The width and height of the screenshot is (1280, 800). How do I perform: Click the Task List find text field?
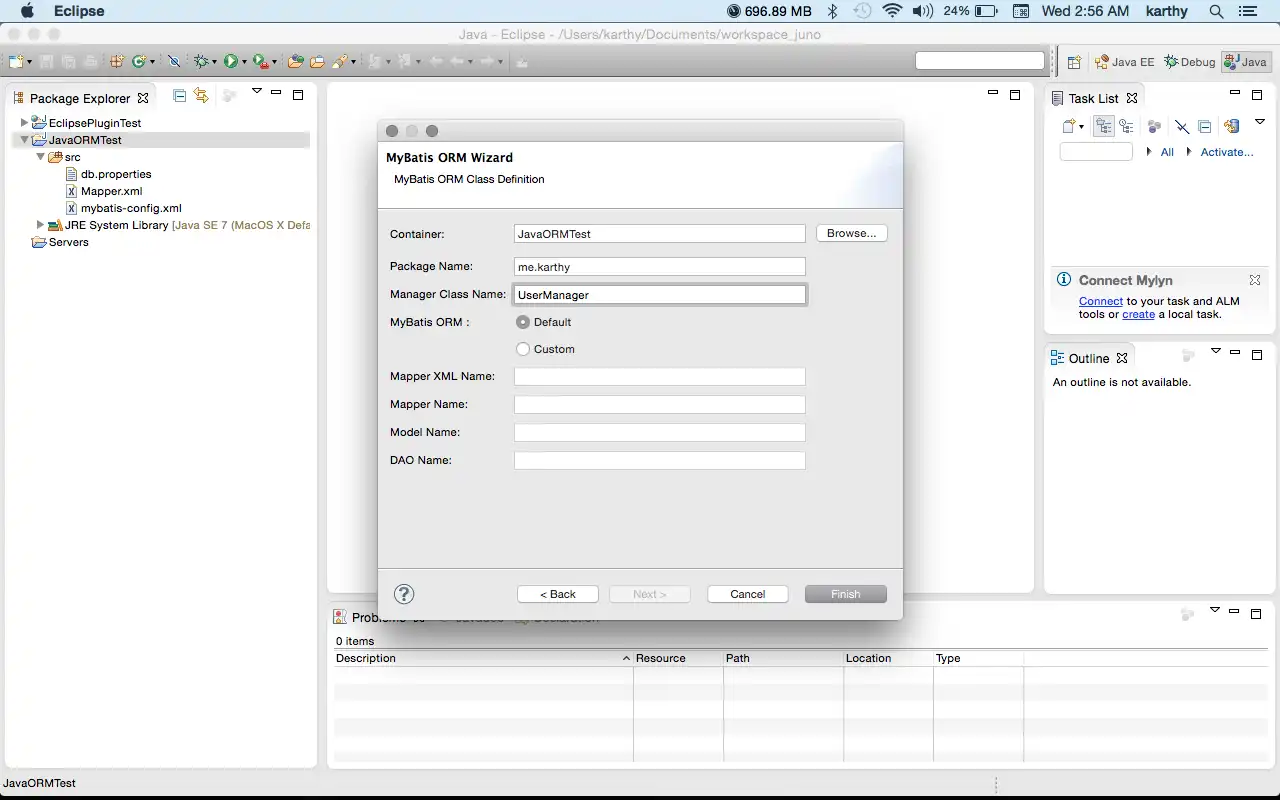tap(1096, 152)
